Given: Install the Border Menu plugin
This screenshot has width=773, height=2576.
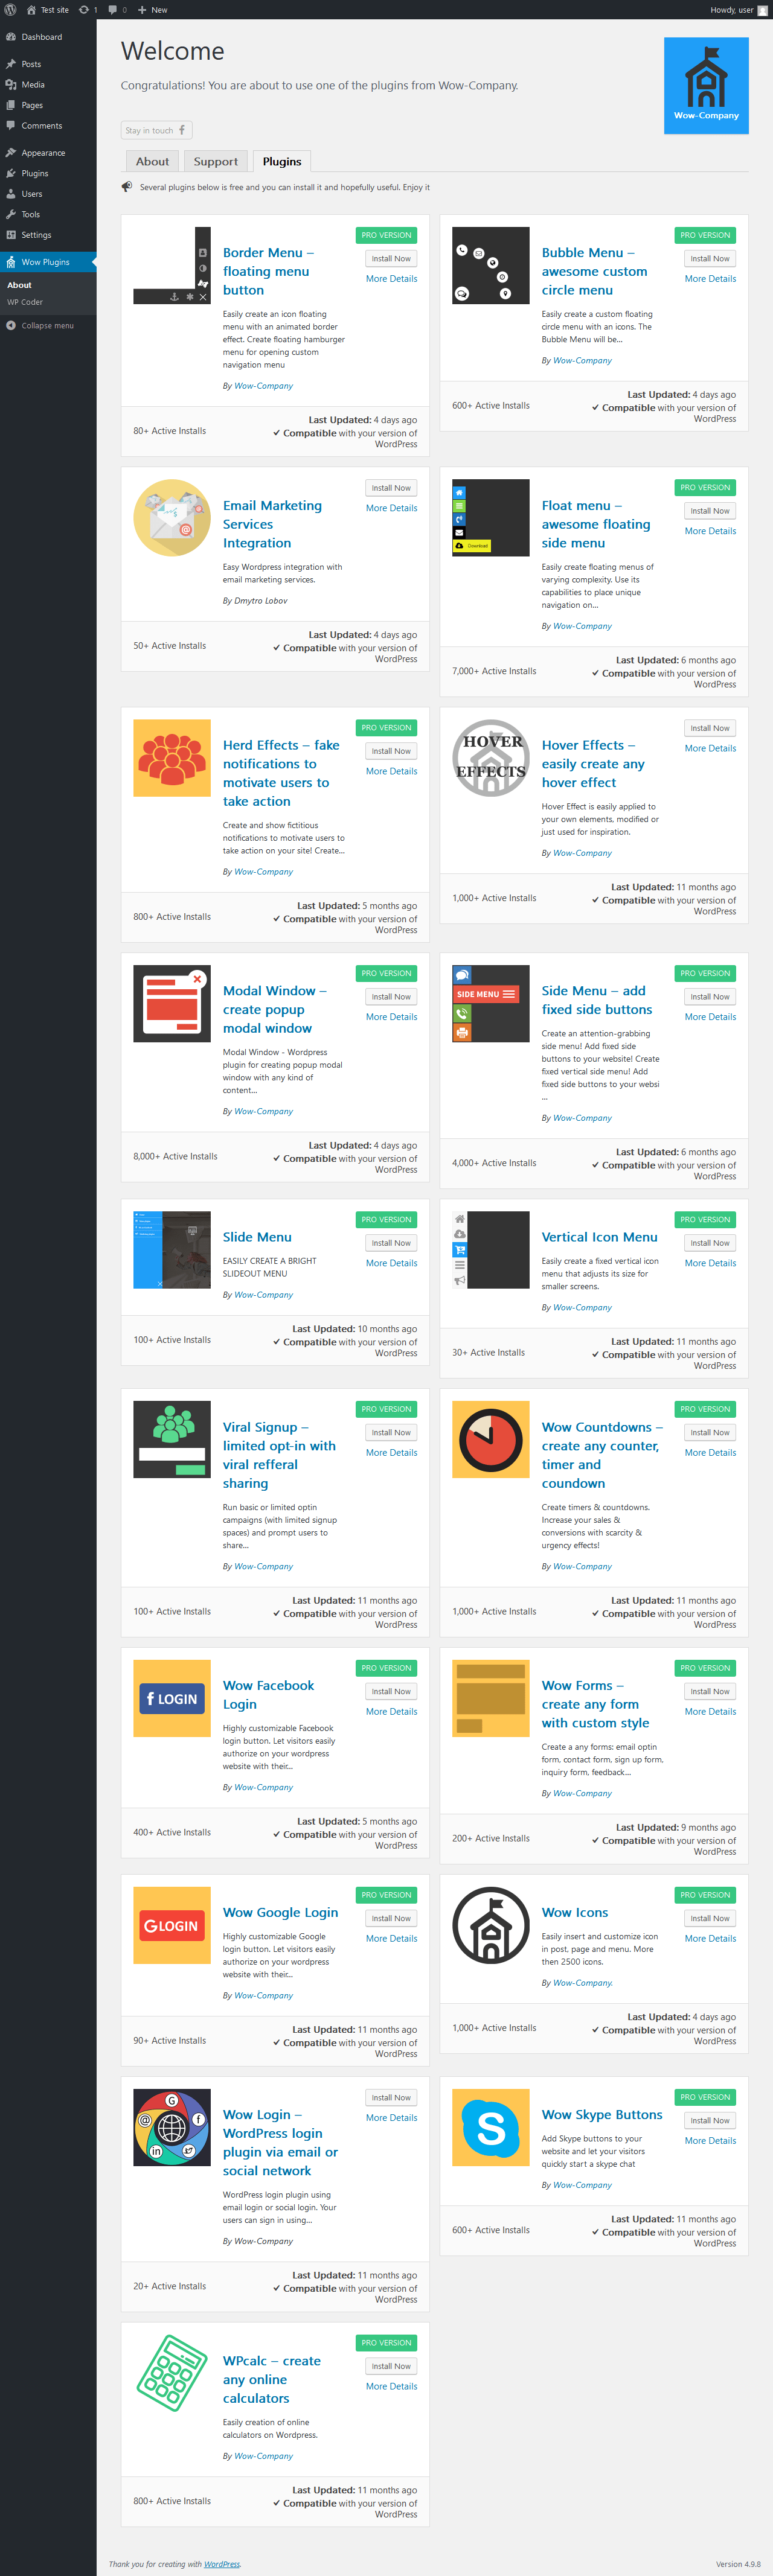Looking at the screenshot, I should click(x=391, y=259).
